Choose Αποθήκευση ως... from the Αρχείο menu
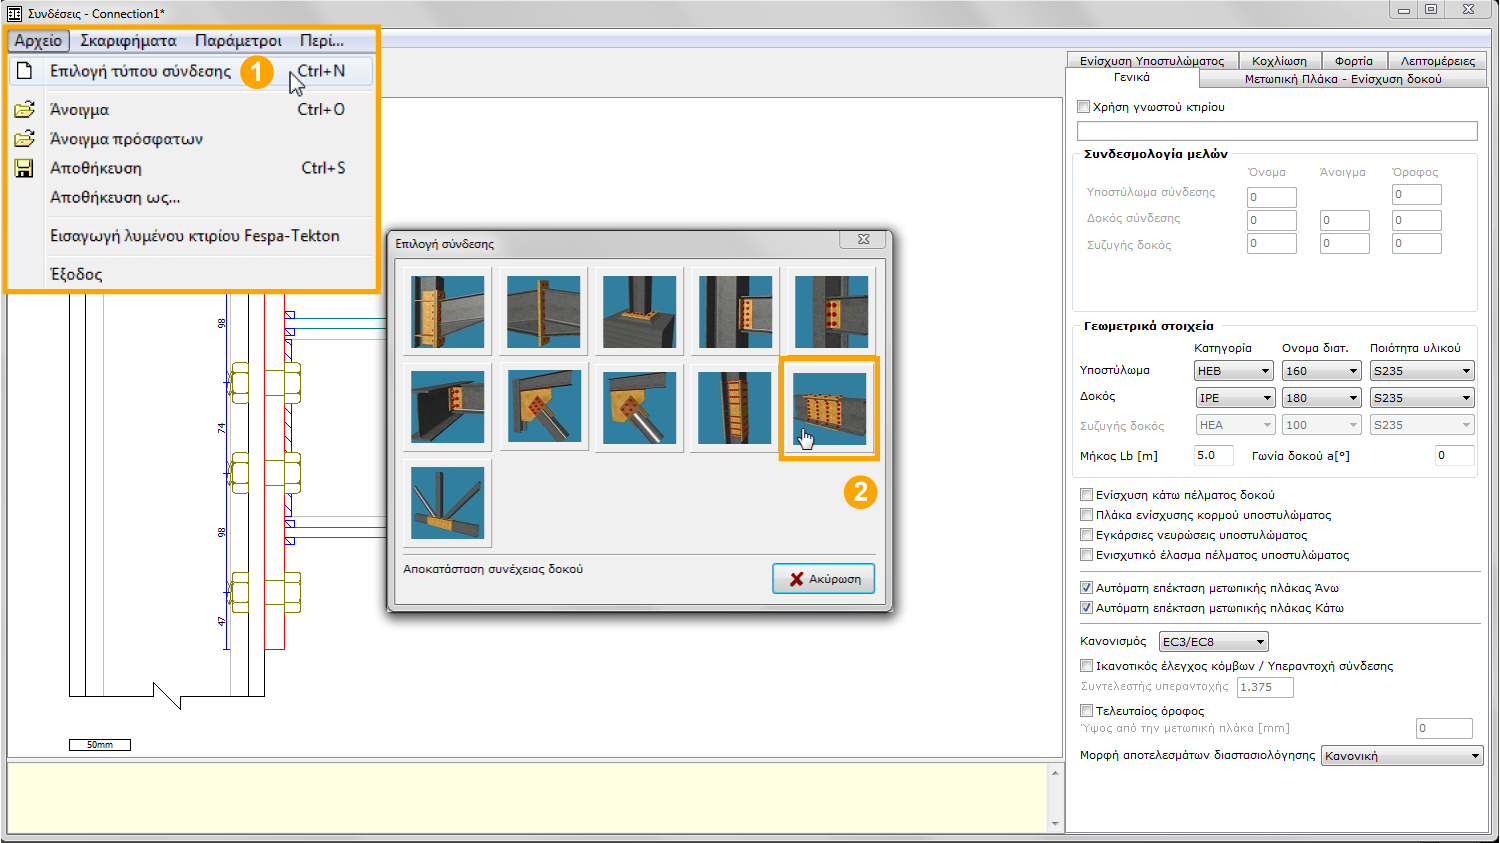Screen dimensions: 1500x843 point(115,197)
